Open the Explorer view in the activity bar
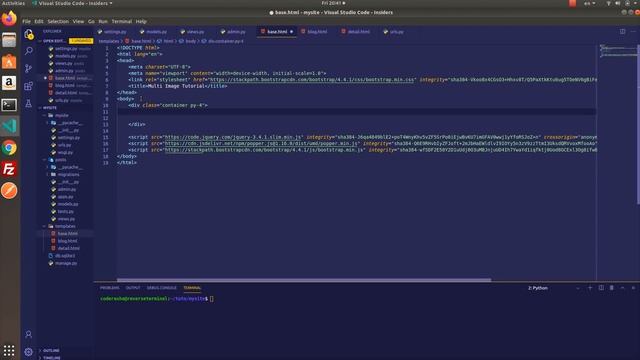Image resolution: width=640 pixels, height=360 pixels. 29,34
